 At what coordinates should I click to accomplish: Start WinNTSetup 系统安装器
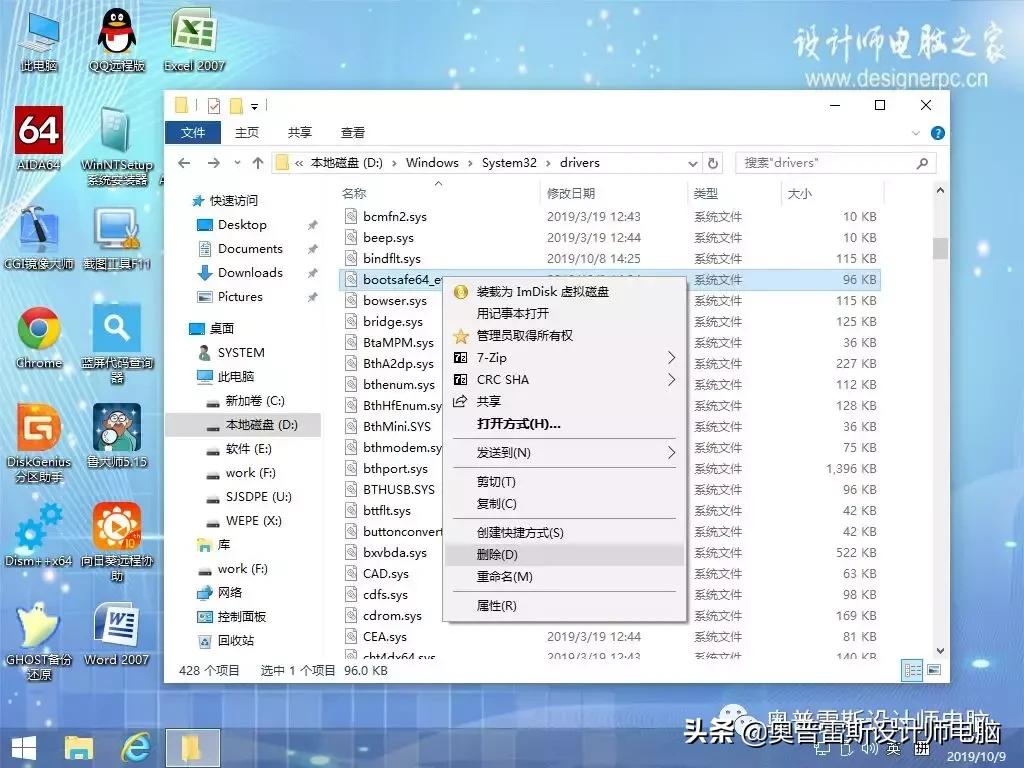pos(118,130)
